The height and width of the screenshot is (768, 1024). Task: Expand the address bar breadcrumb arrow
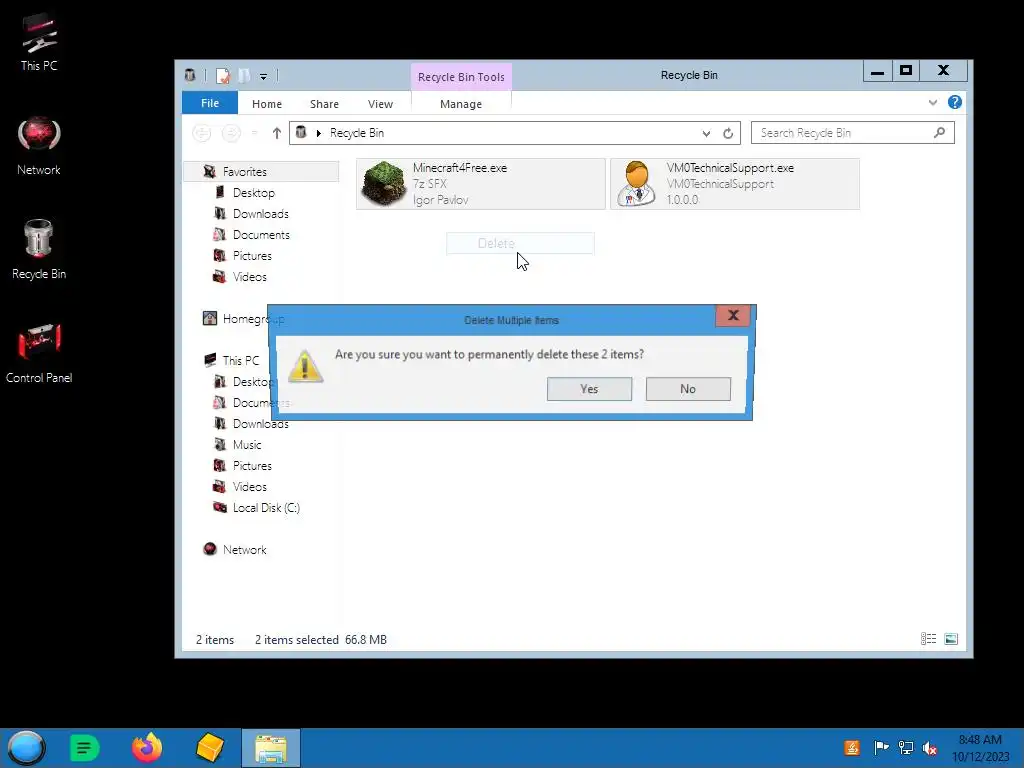click(x=319, y=133)
